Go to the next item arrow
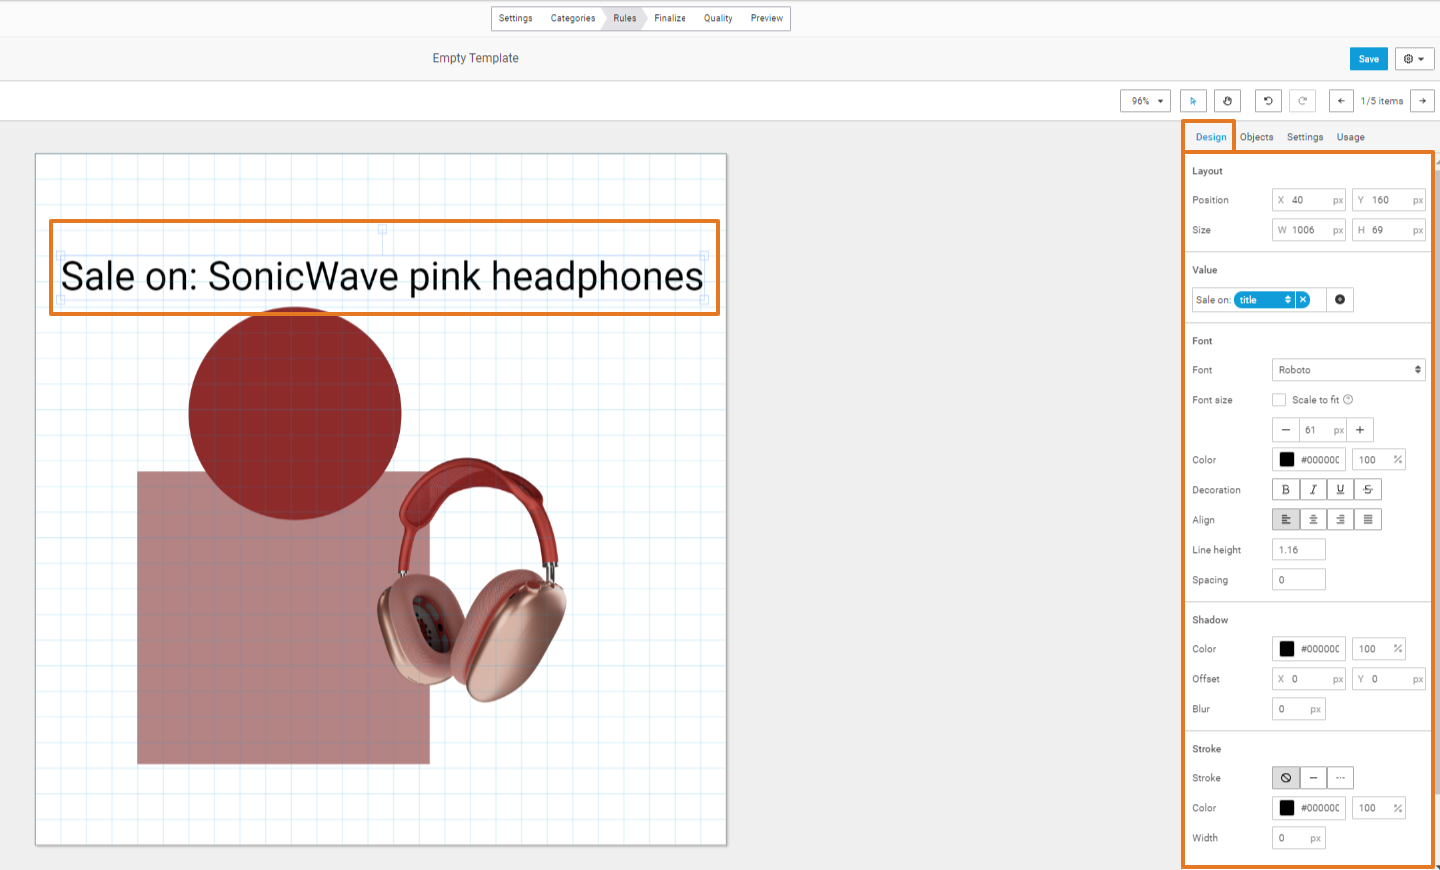The height and width of the screenshot is (870, 1440). pyautogui.click(x=1422, y=101)
